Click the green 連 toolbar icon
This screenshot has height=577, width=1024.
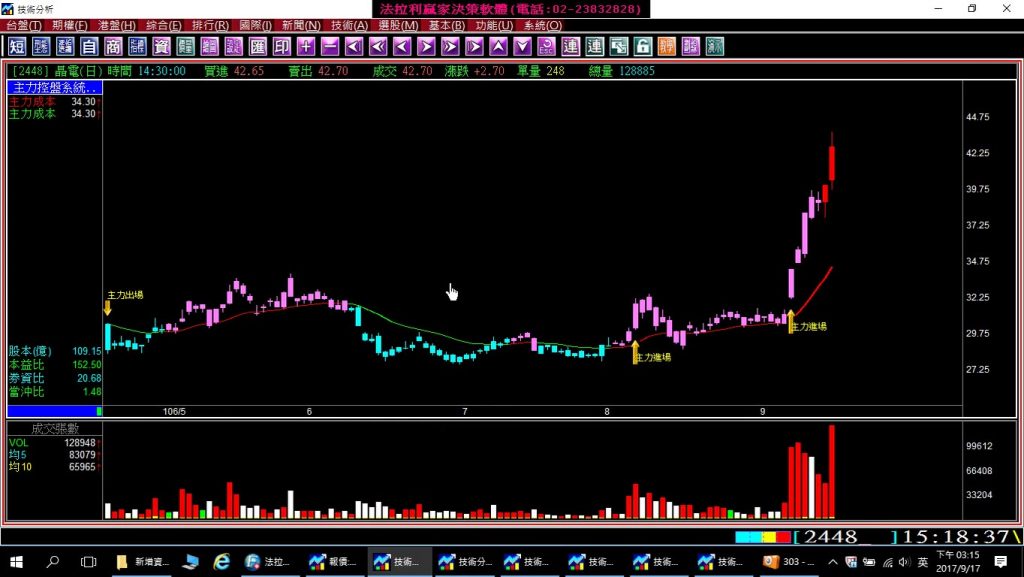point(595,46)
